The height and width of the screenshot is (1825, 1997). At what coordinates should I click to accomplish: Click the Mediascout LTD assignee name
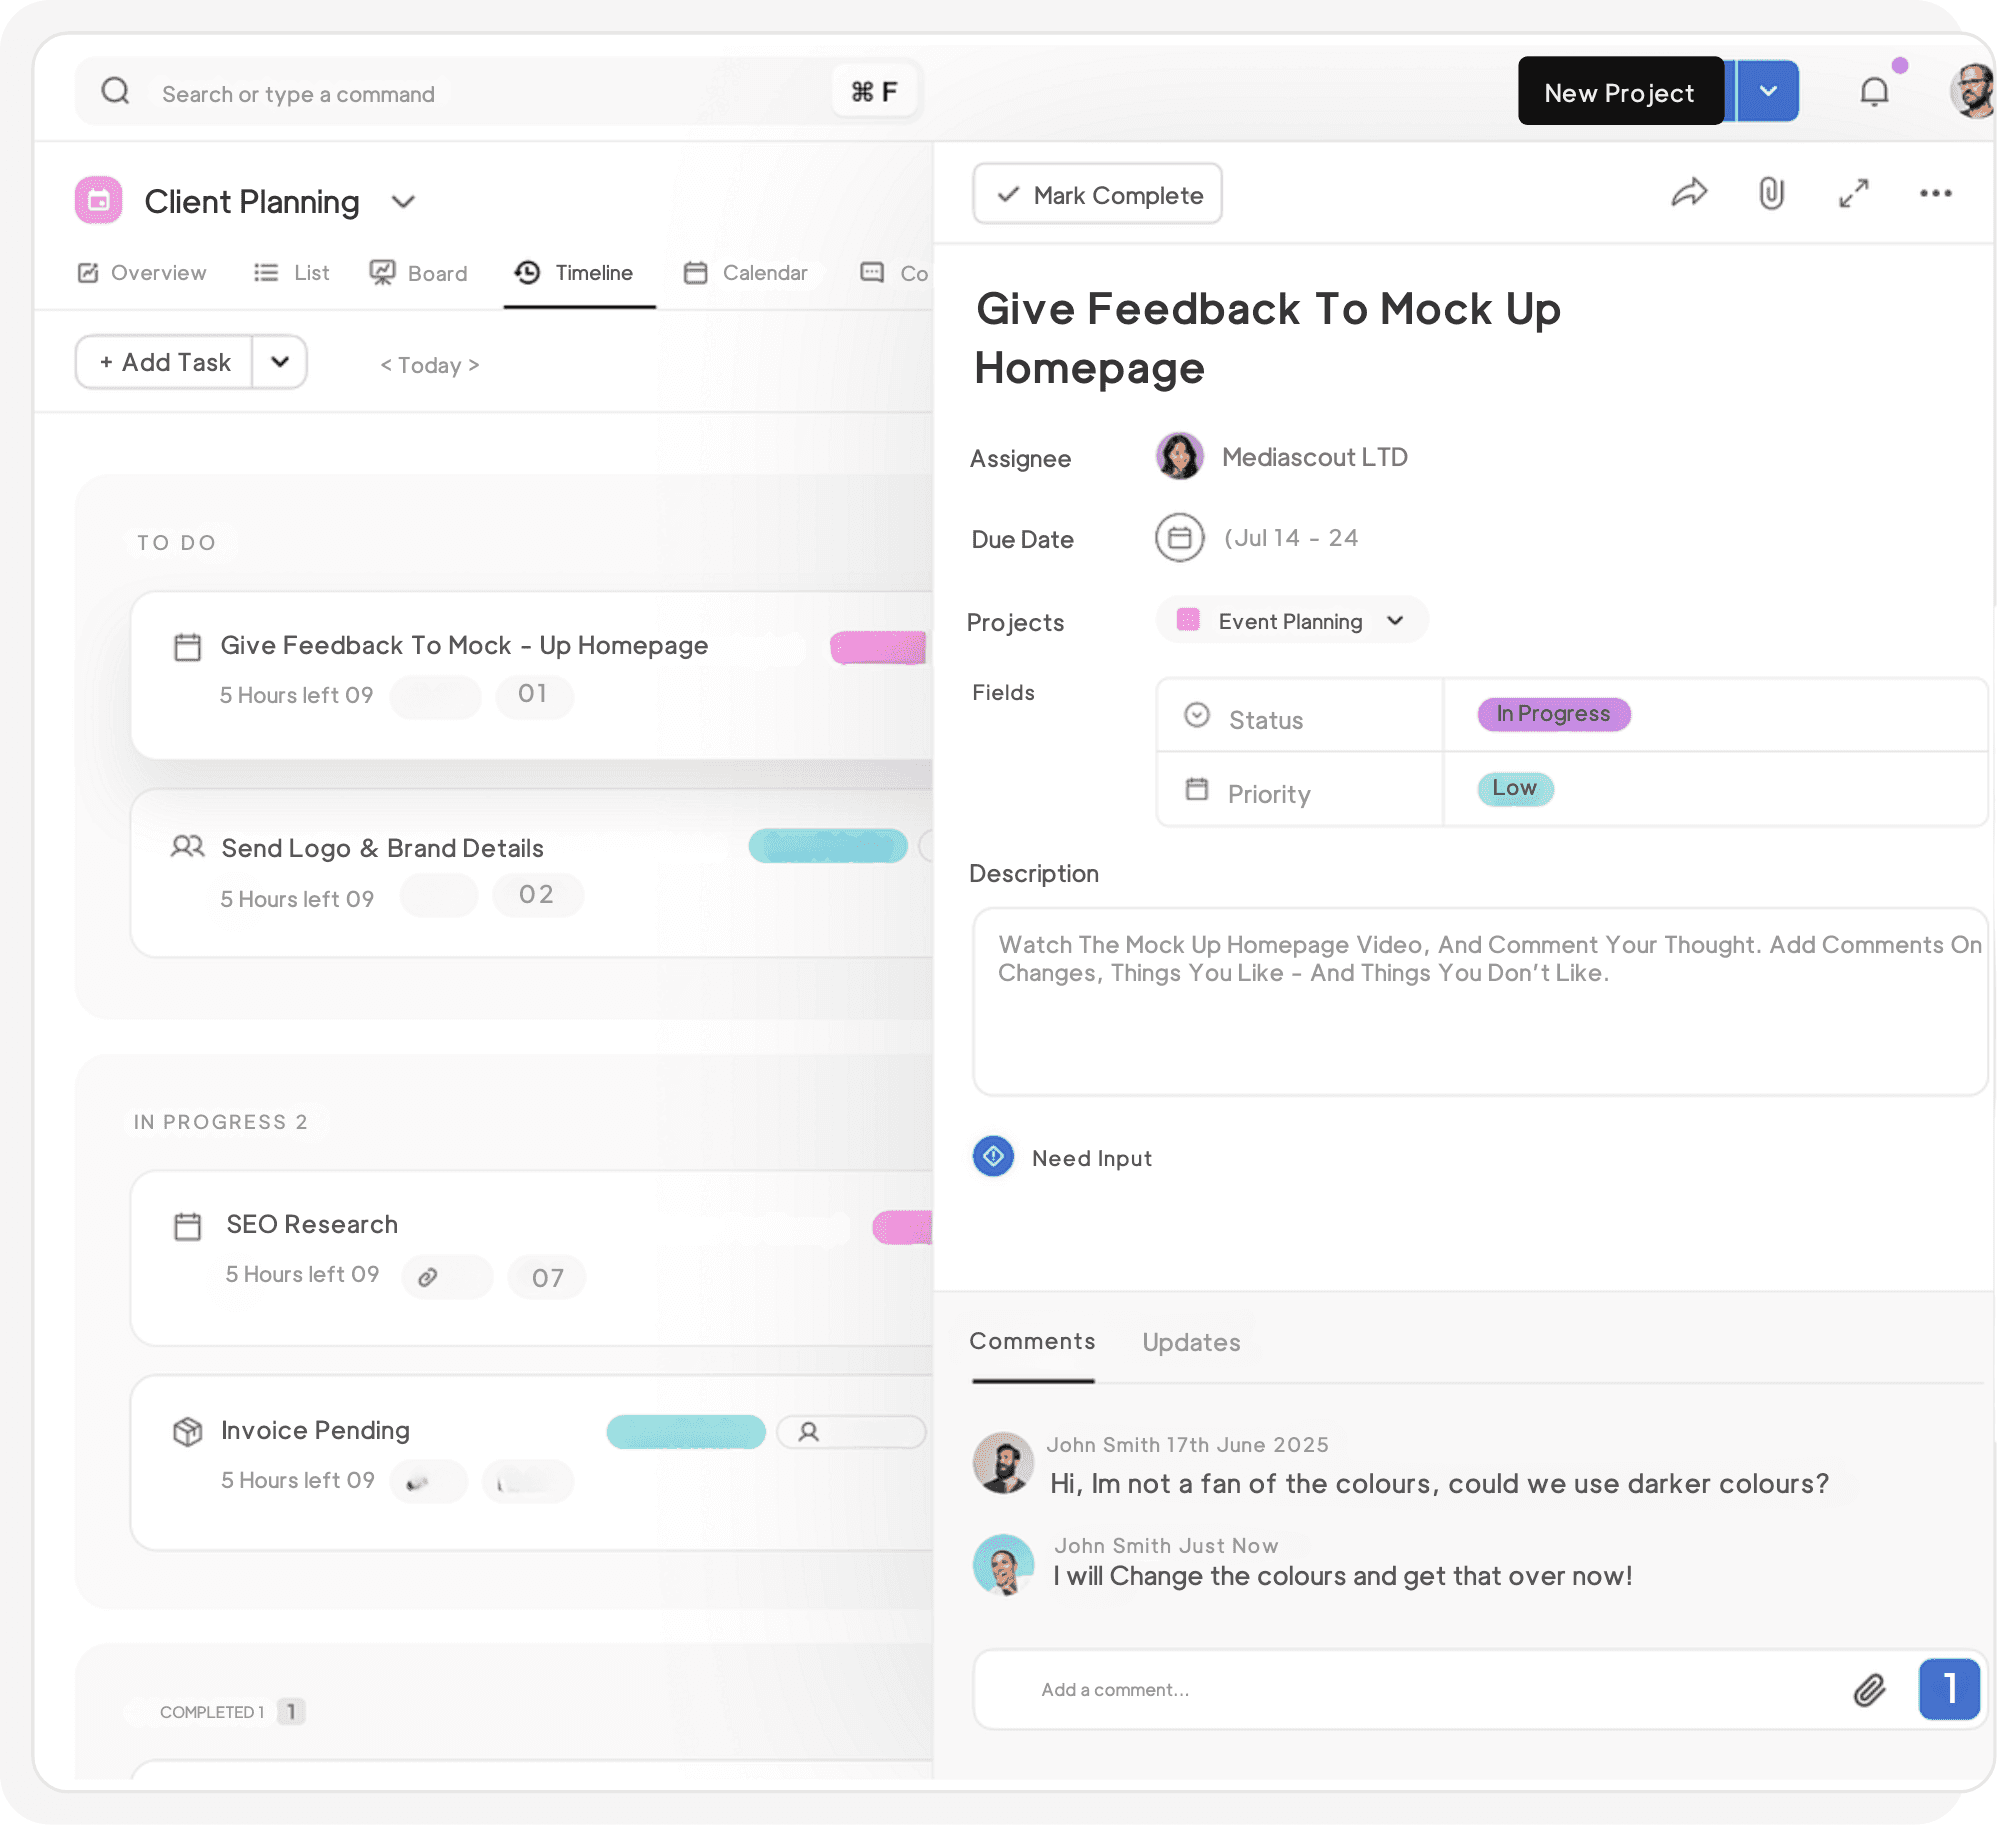(1315, 457)
